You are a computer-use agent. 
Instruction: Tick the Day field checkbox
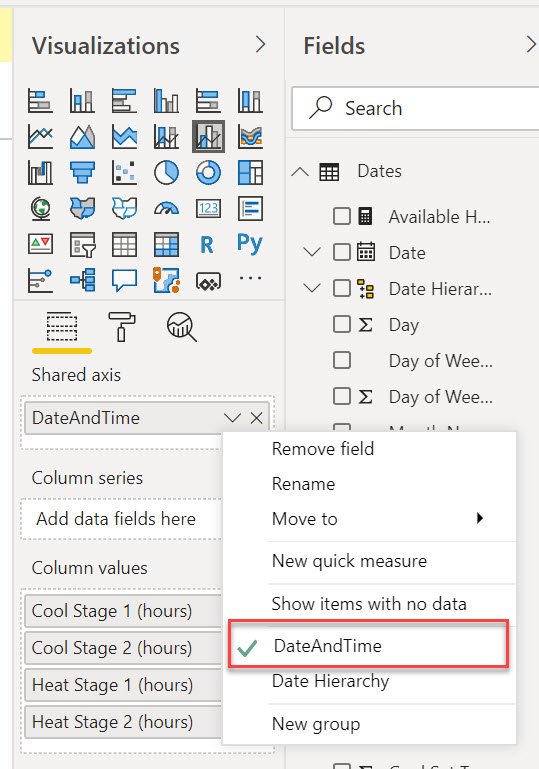coord(342,324)
